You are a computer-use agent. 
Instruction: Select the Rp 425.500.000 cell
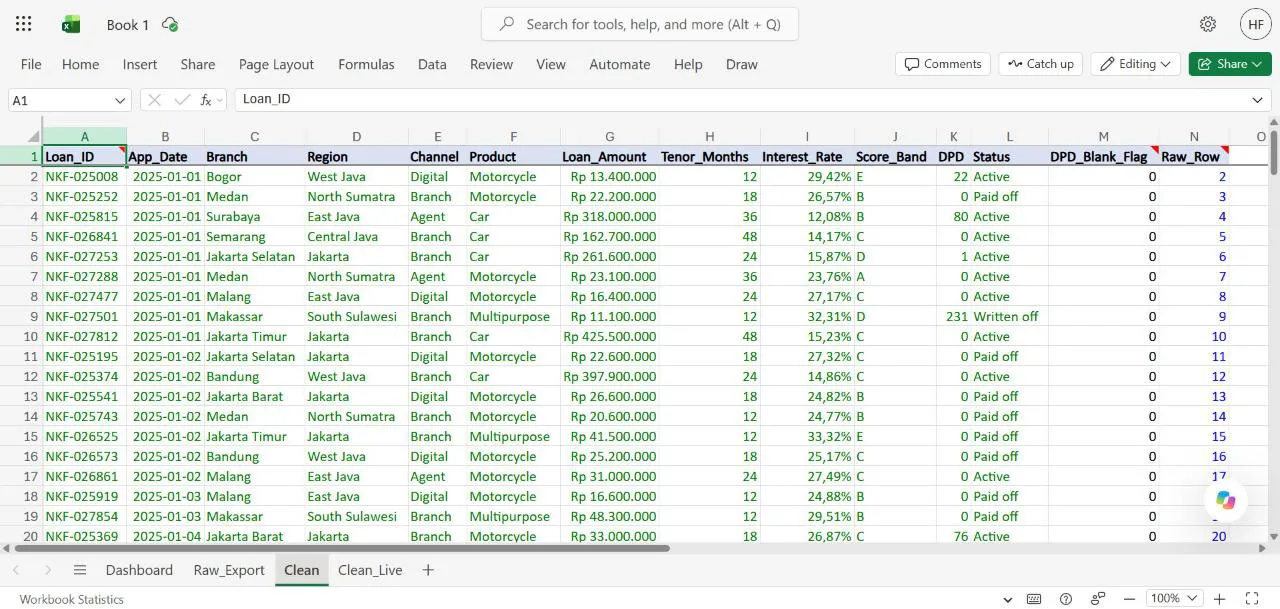click(x=609, y=336)
